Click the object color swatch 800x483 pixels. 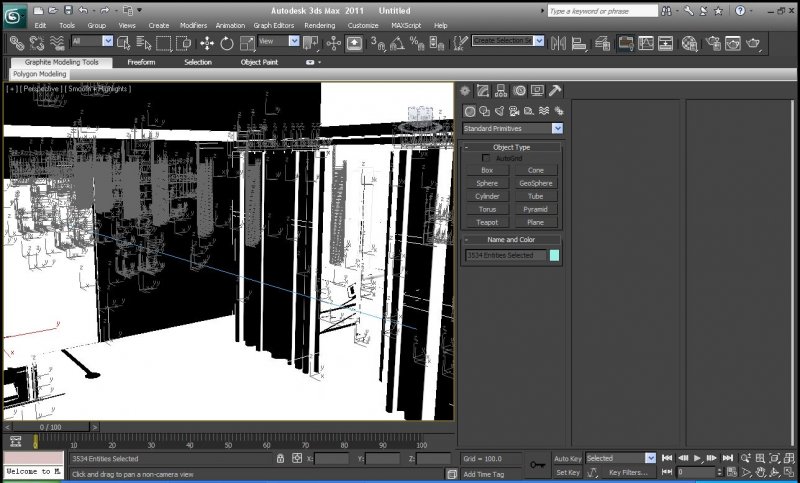(x=554, y=255)
